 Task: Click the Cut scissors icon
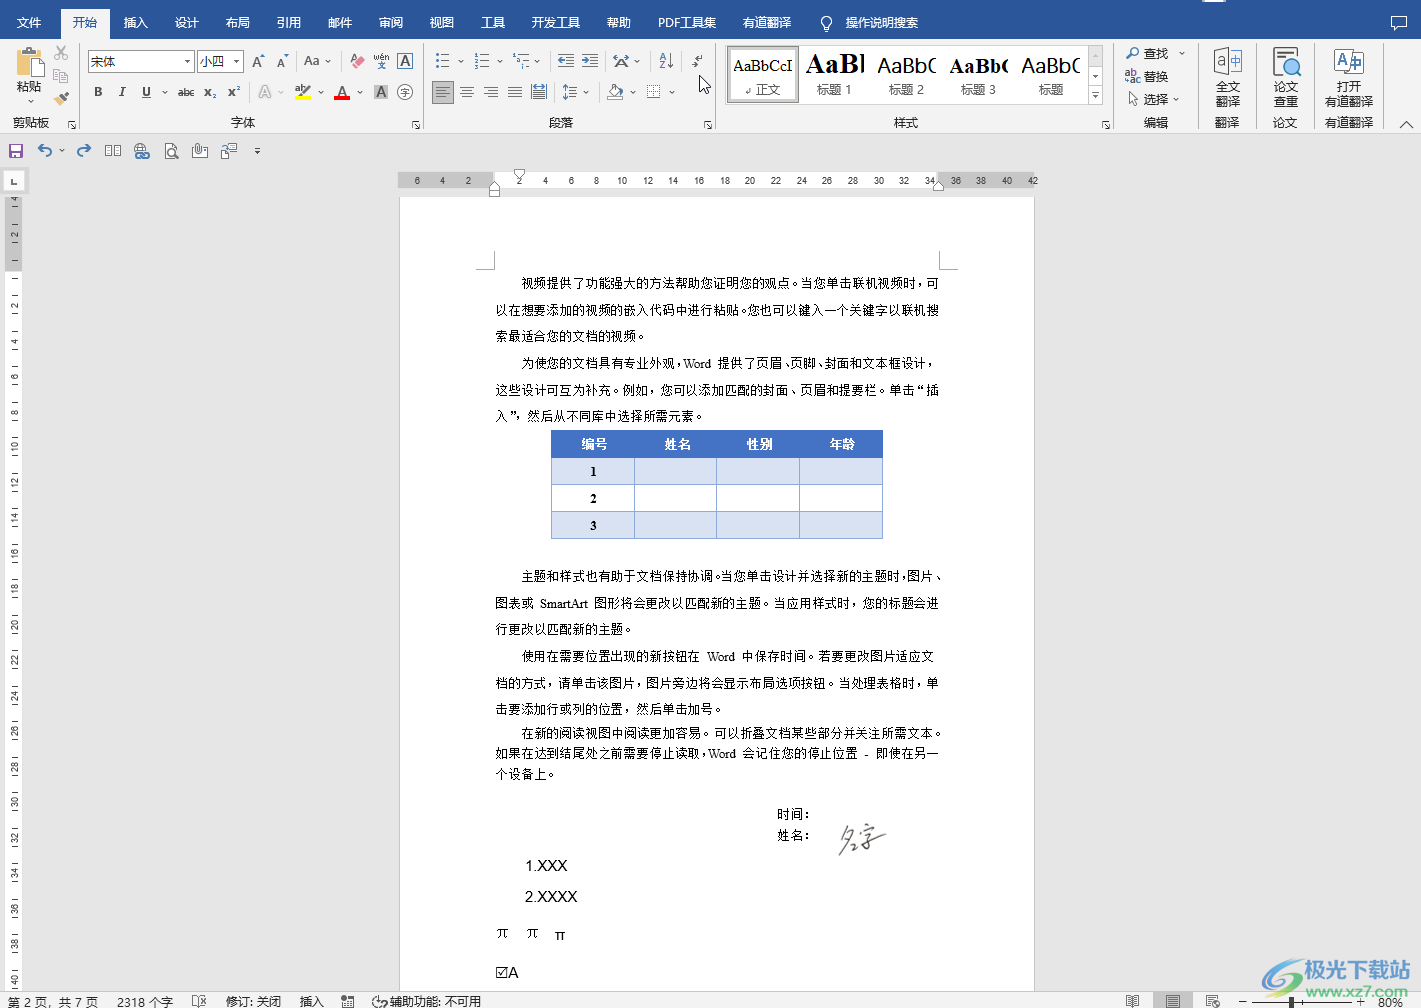(61, 54)
